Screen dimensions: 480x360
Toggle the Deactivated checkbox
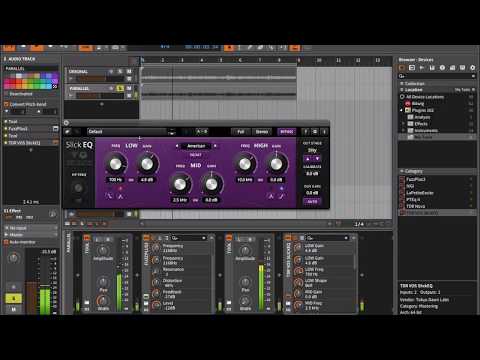6,94
